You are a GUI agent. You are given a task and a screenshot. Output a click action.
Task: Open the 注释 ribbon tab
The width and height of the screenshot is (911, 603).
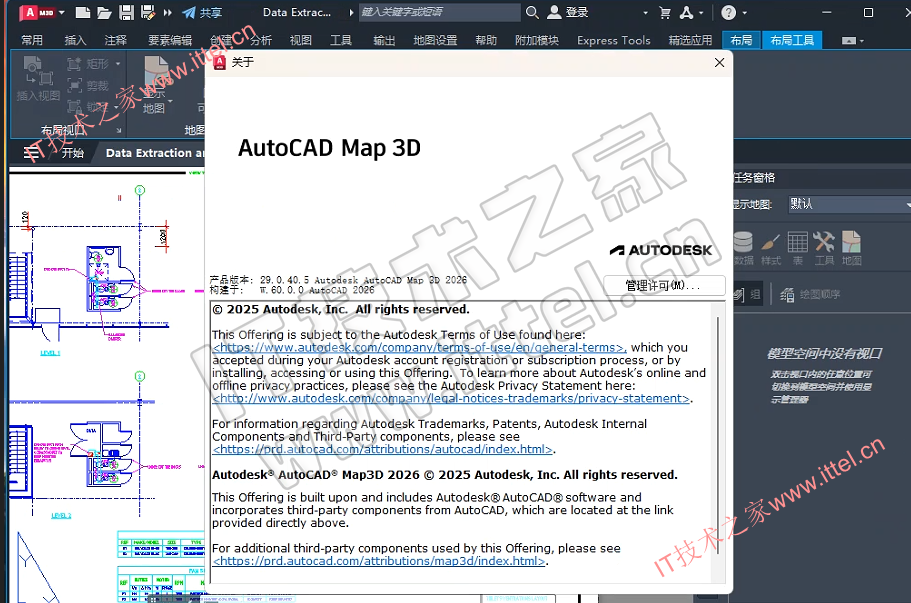115,40
